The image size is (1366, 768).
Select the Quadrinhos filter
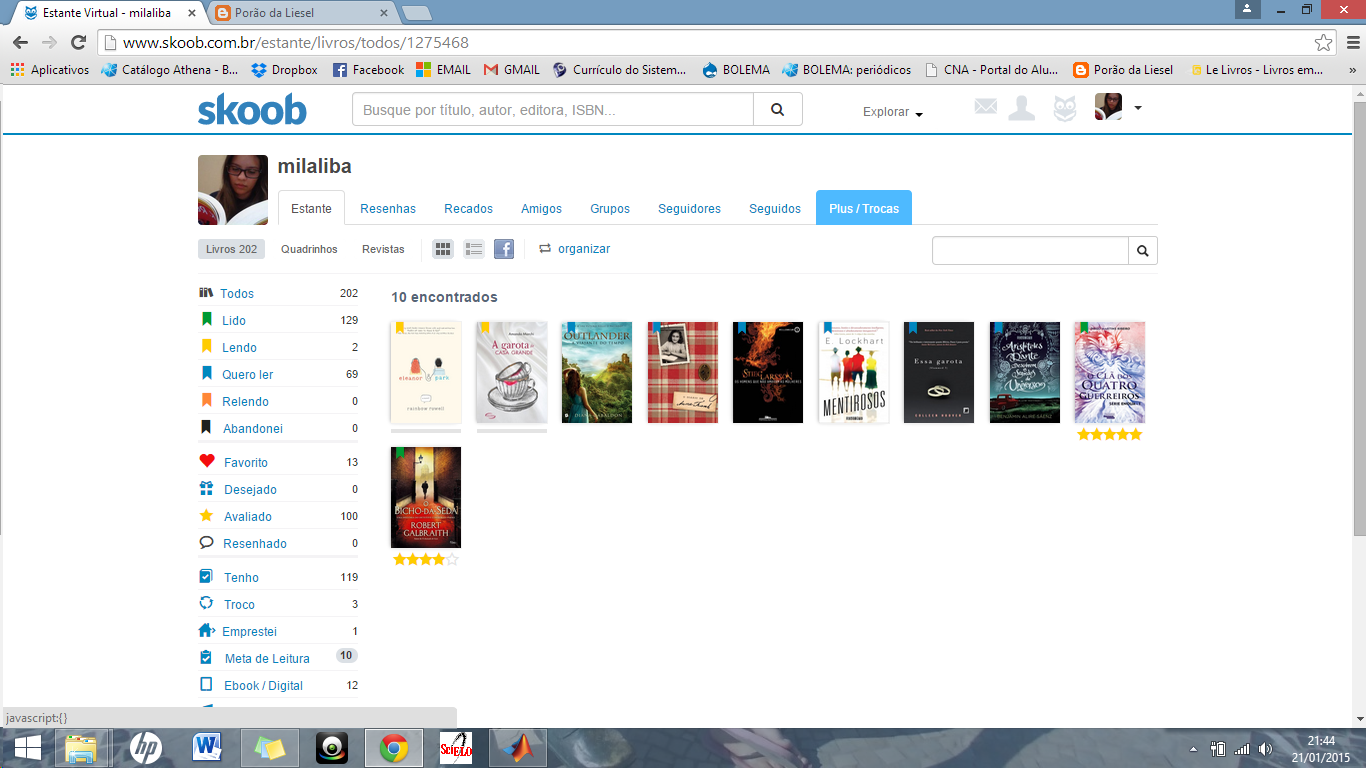tap(309, 249)
